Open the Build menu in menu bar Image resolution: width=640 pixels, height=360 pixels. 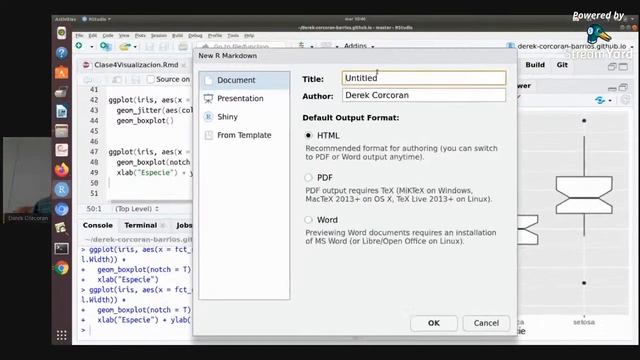pos(177,36)
